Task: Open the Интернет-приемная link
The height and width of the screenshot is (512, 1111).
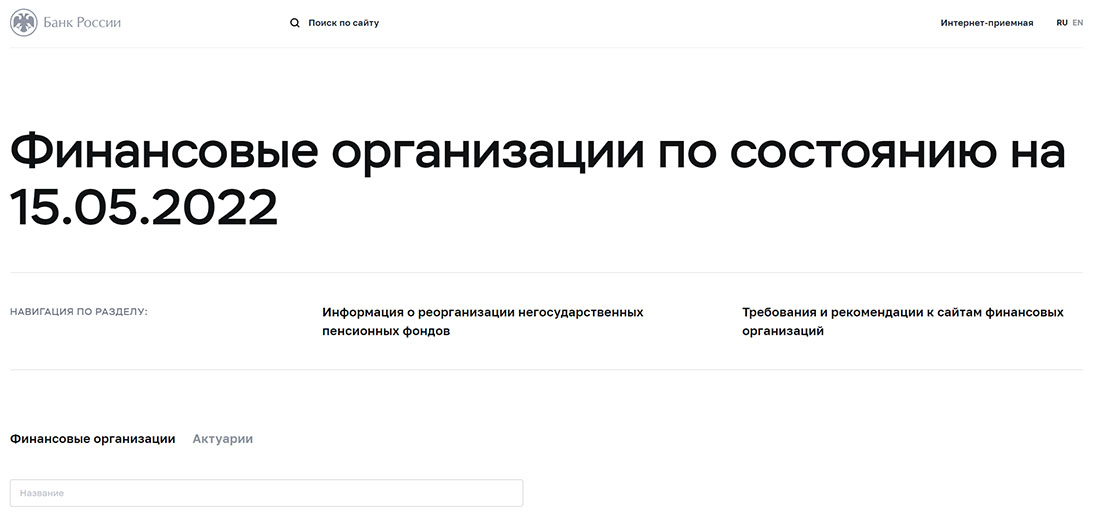Action: point(986,23)
